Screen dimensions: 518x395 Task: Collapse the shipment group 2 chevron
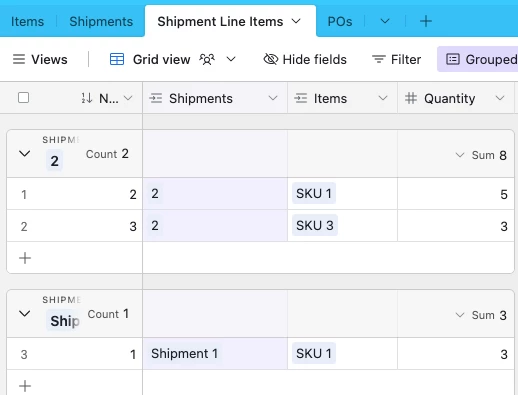(x=24, y=154)
